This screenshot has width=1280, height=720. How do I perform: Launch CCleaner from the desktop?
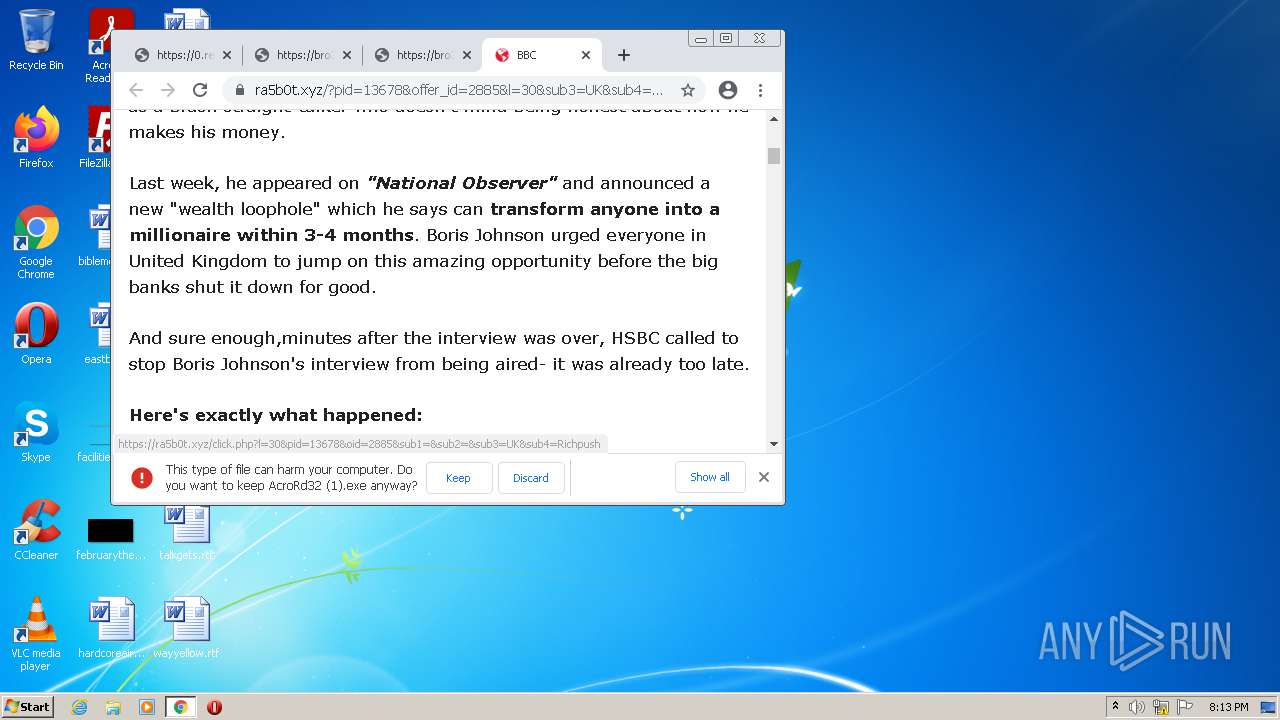pyautogui.click(x=36, y=530)
